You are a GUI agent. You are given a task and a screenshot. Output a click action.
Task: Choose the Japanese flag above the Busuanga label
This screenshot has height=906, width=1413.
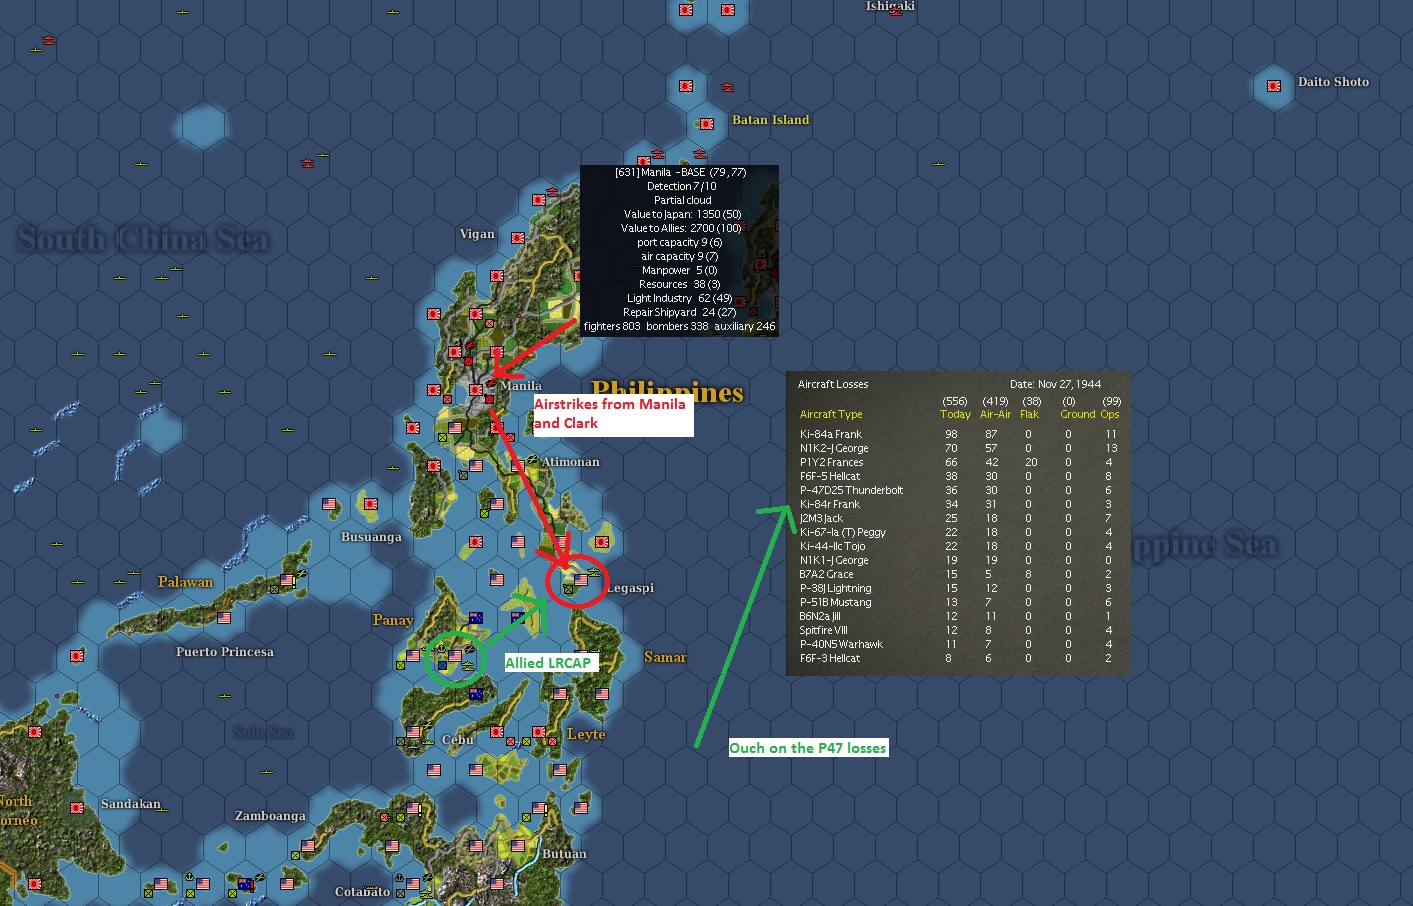[371, 504]
